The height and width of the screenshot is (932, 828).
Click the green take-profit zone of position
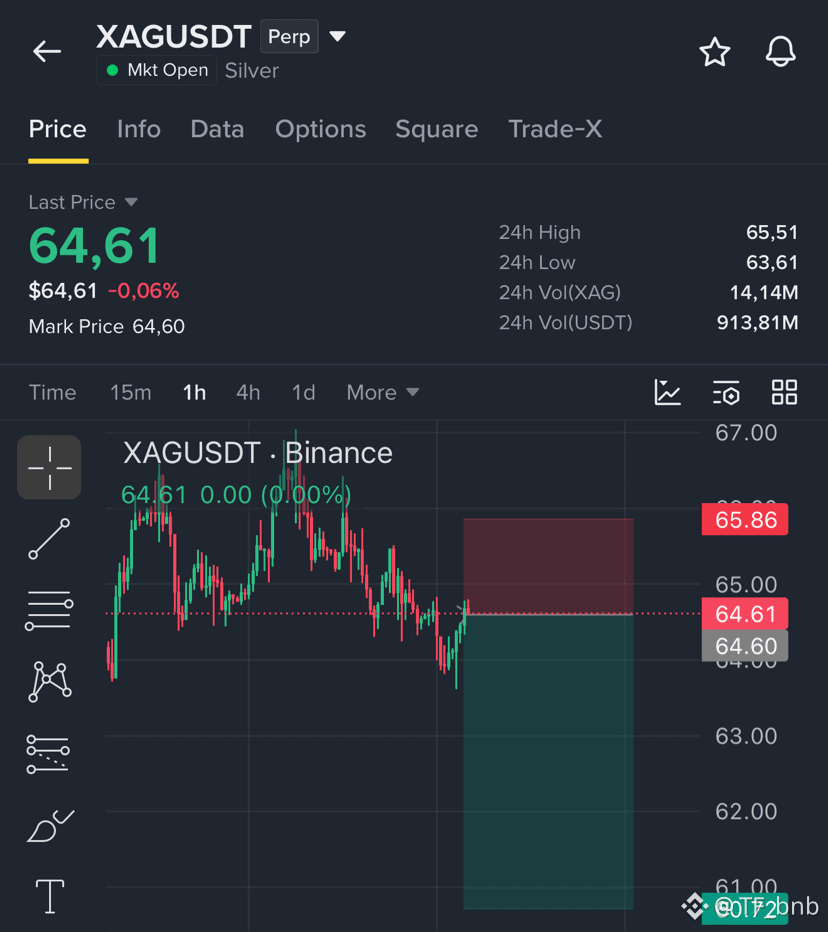(x=548, y=761)
